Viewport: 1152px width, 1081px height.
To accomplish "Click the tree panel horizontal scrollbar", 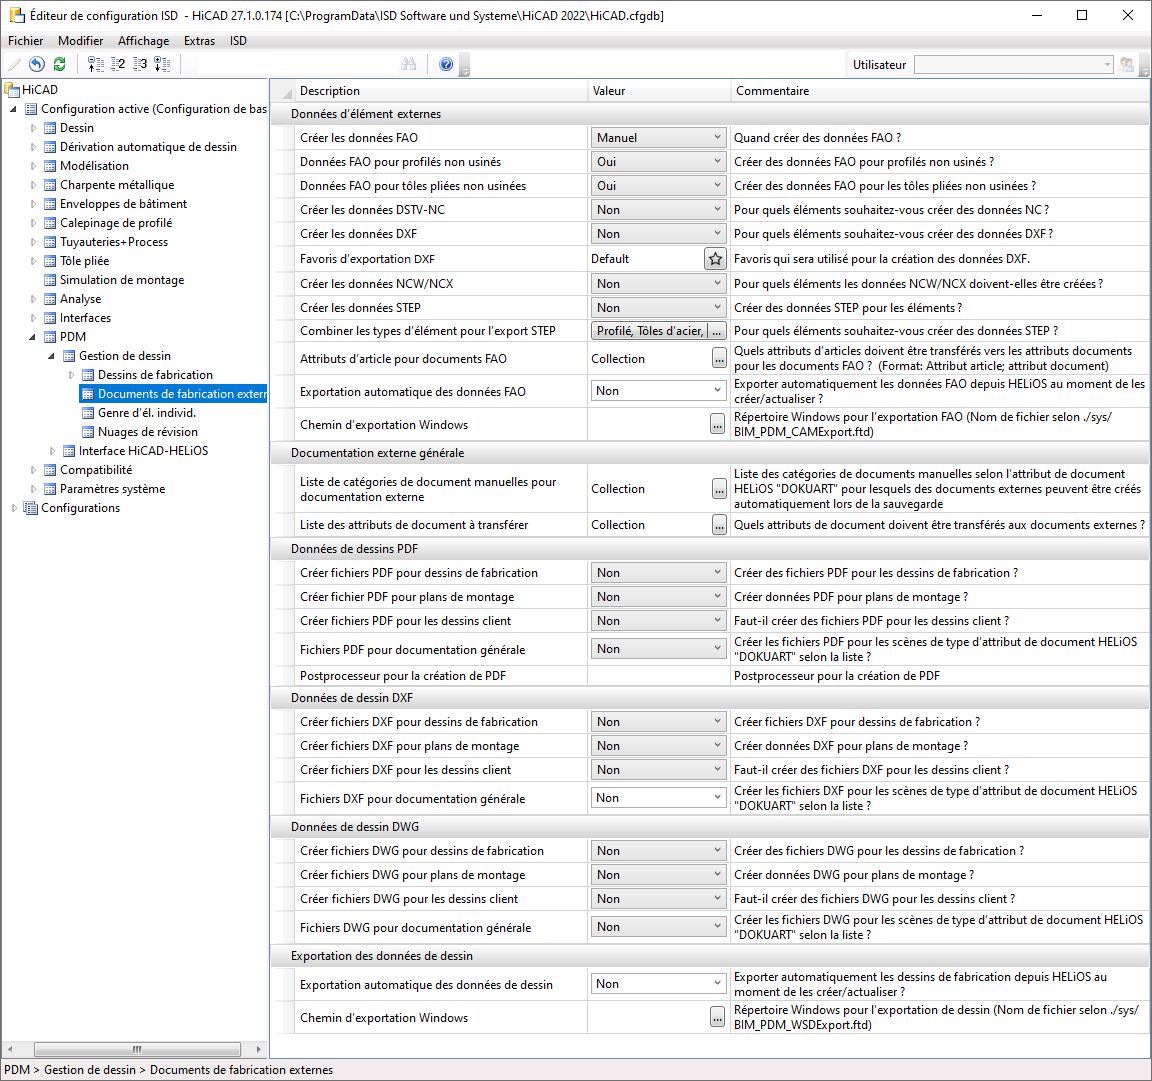I will pos(137,1049).
